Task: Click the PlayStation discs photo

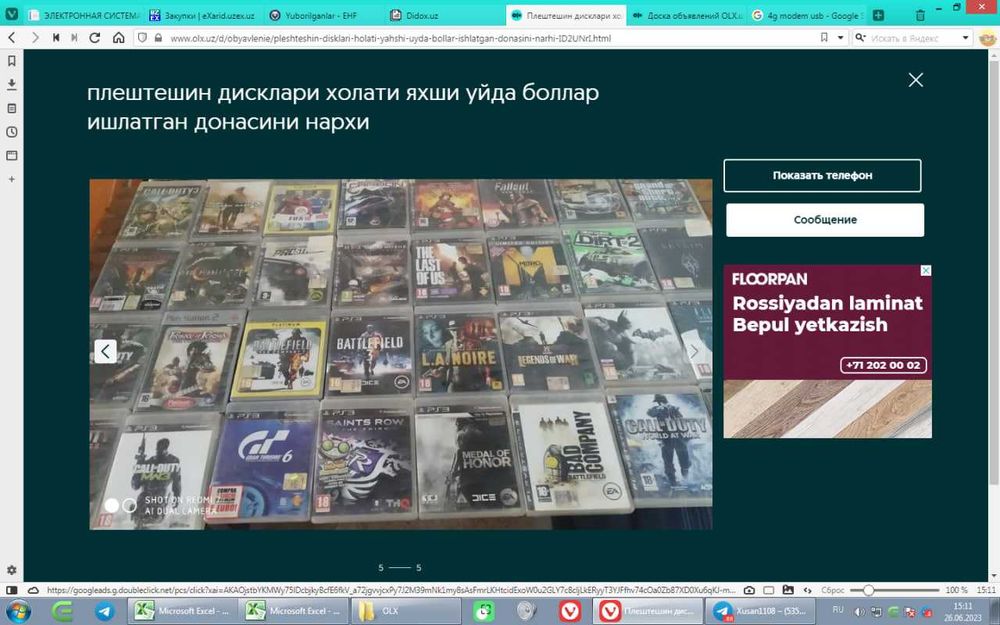Action: tap(401, 354)
